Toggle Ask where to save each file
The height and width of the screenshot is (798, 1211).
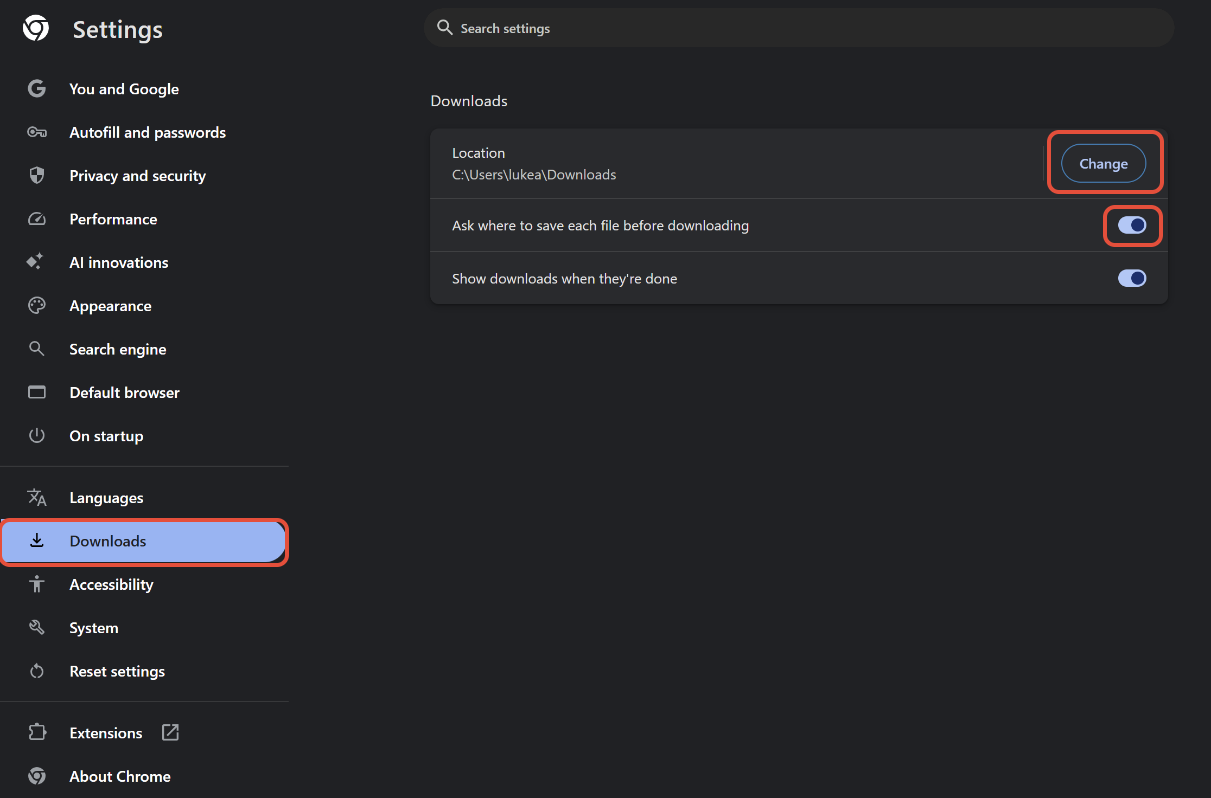coord(1132,225)
